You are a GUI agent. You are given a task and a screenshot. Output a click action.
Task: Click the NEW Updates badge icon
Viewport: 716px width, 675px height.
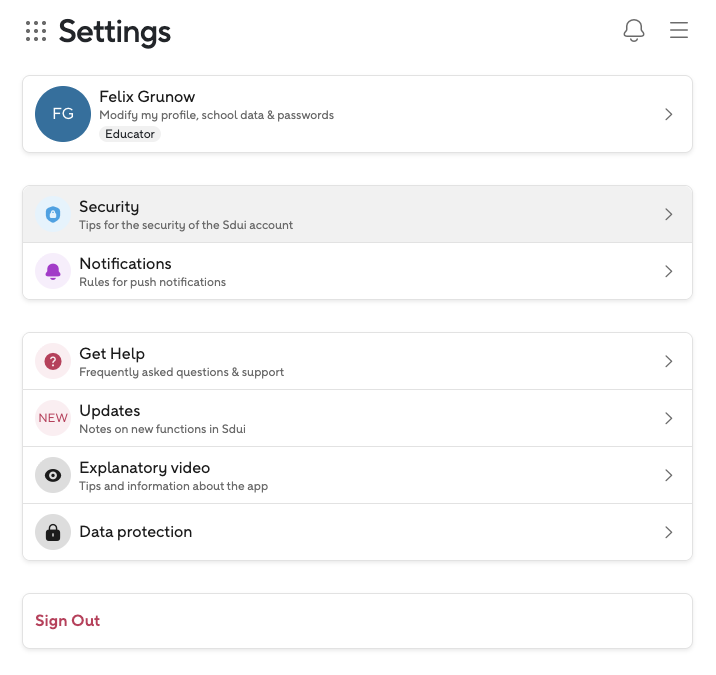pyautogui.click(x=53, y=418)
